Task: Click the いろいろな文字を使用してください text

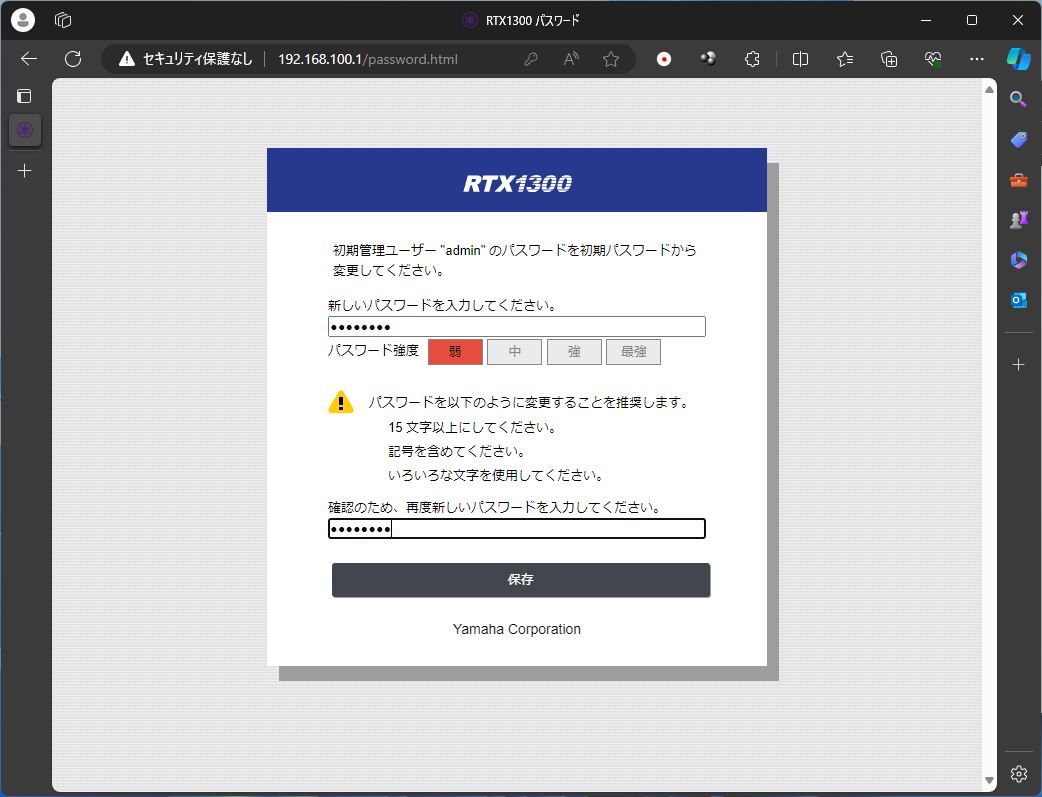Action: click(496, 475)
